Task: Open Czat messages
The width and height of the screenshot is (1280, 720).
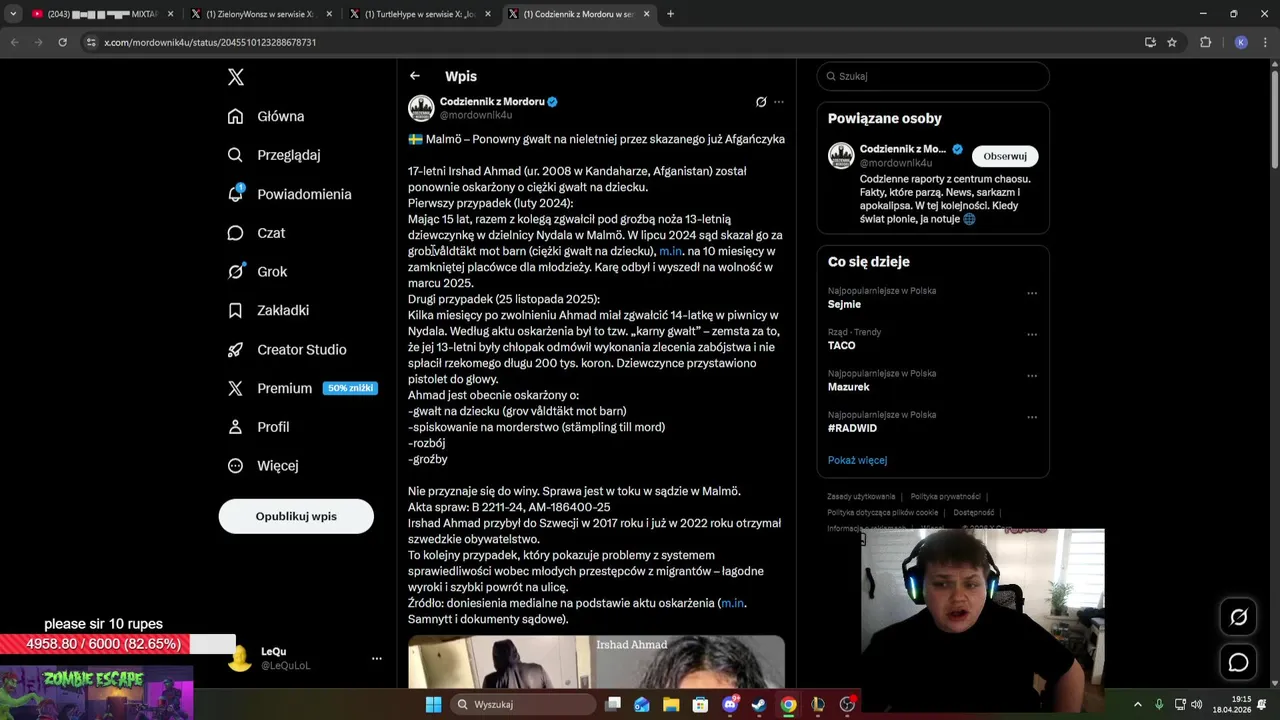Action: tap(257, 233)
